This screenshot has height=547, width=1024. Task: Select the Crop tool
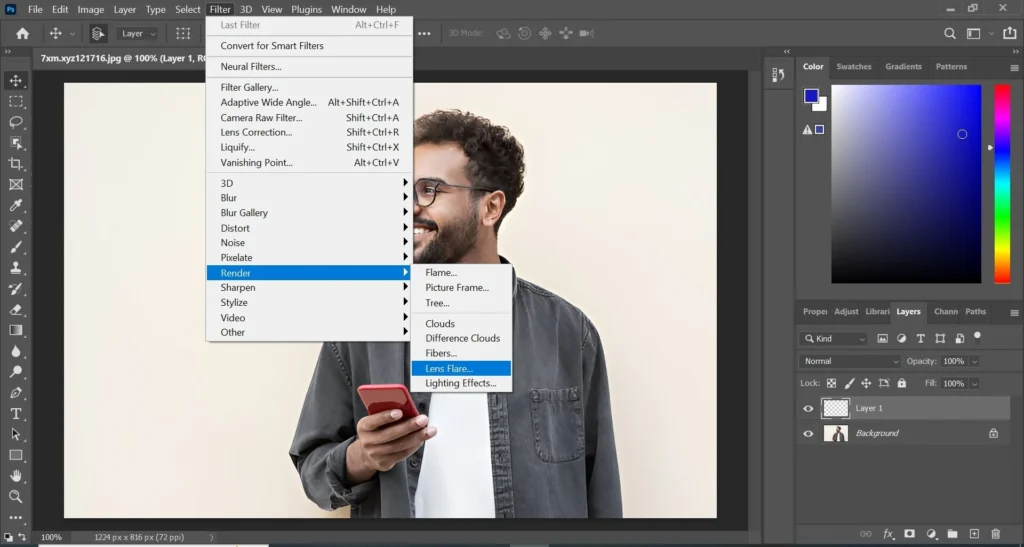16,164
